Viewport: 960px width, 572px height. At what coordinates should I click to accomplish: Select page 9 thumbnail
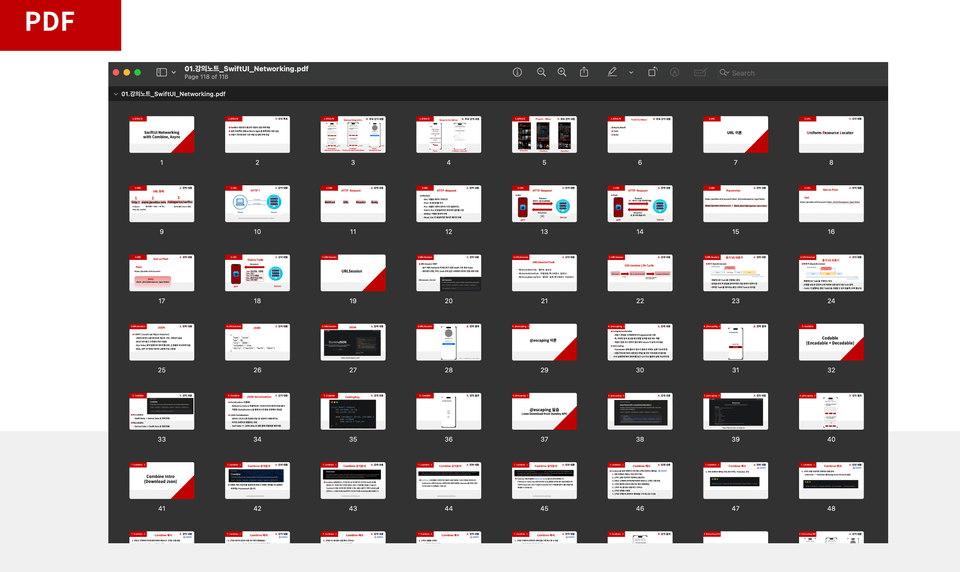coord(162,203)
